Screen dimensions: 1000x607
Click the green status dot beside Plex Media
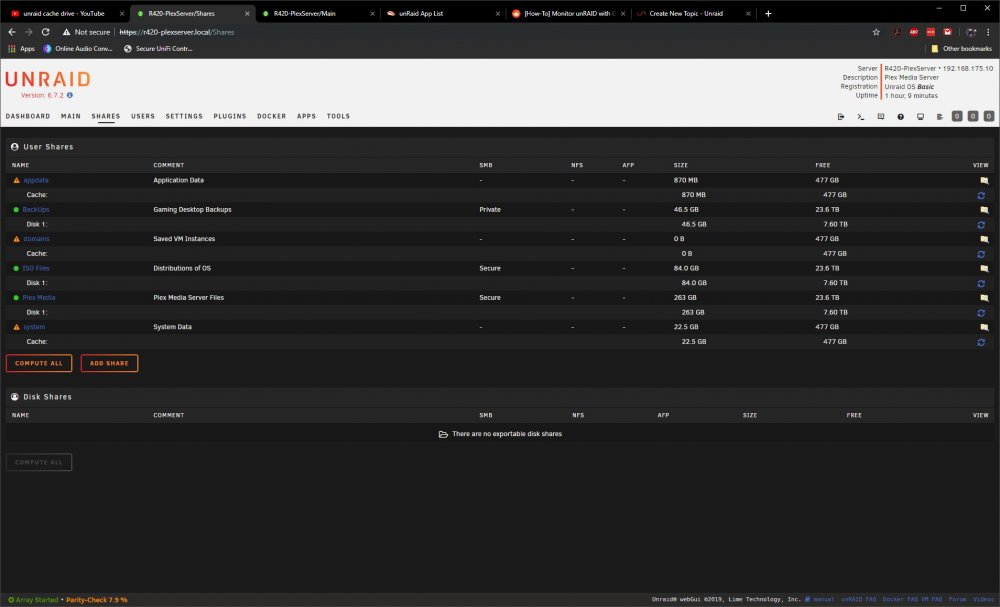(x=16, y=298)
